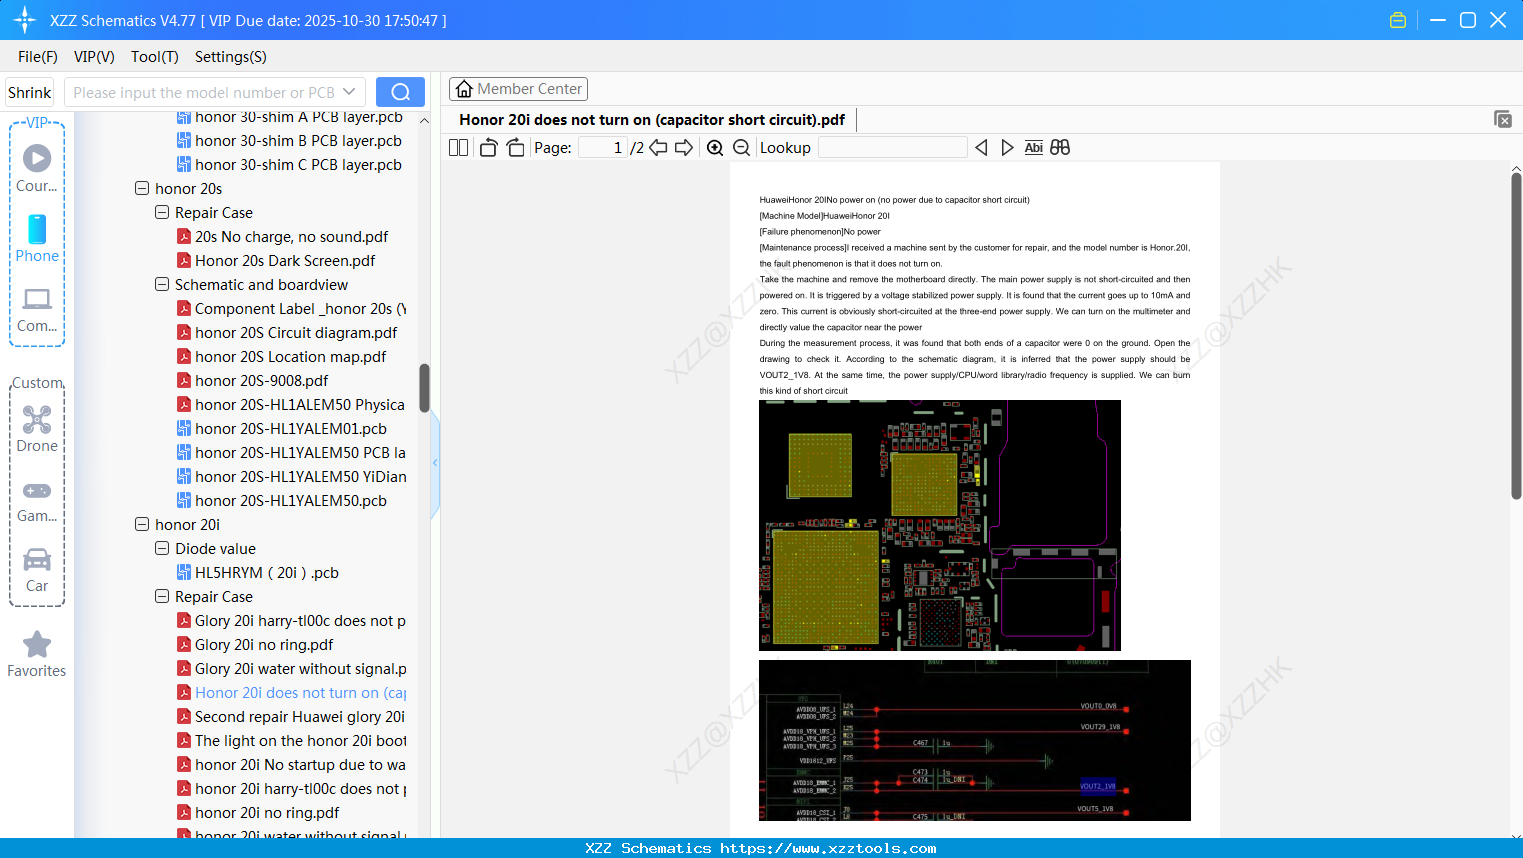
Task: Select the Car category icon
Action: (37, 570)
